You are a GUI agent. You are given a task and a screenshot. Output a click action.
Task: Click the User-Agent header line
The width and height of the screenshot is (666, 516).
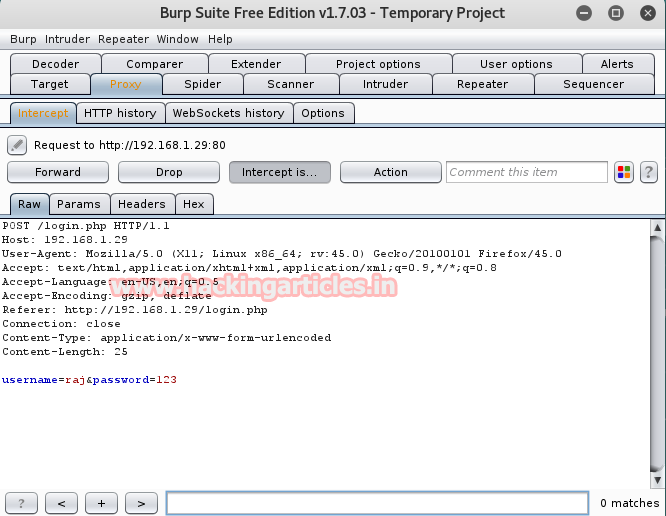(282, 254)
